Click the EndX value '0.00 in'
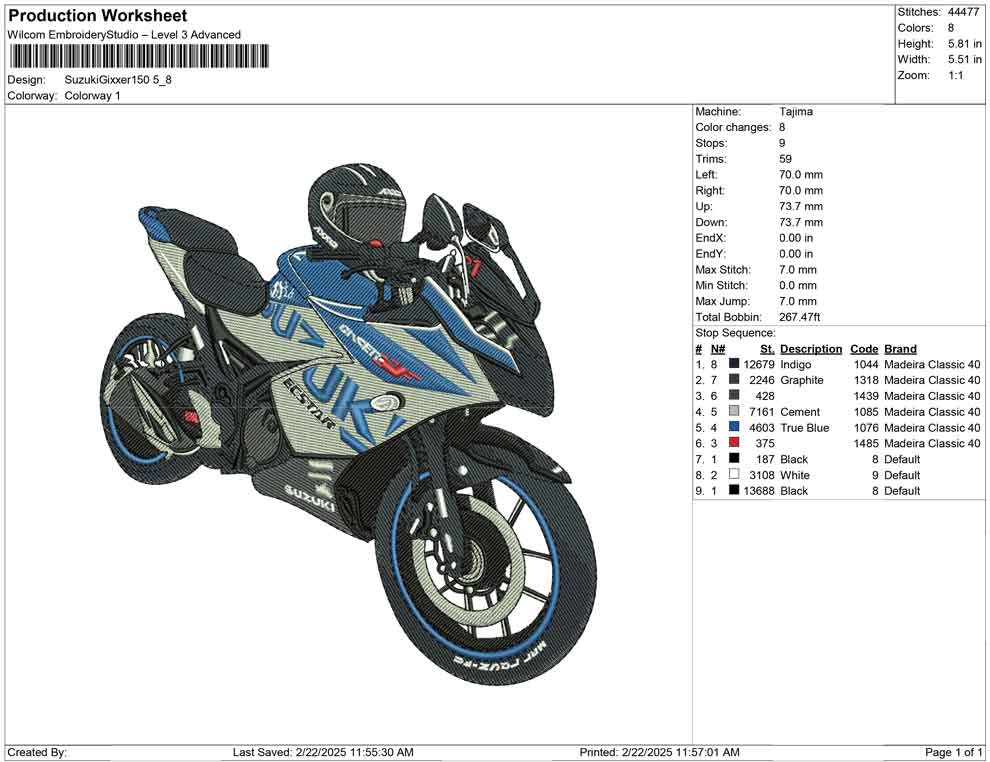The image size is (990, 762). (x=796, y=238)
